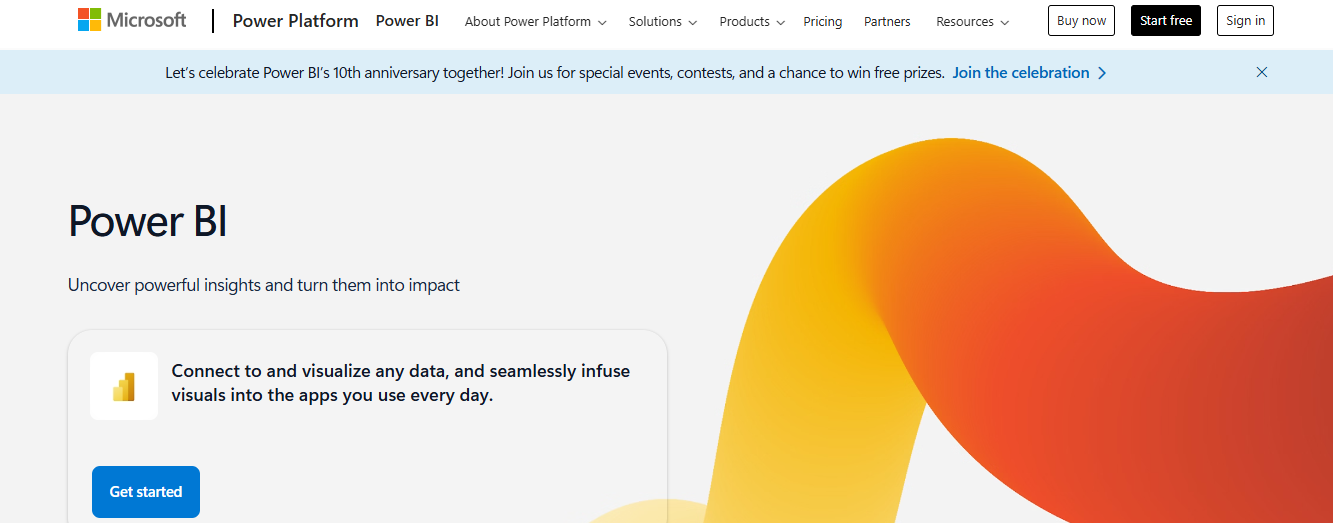Open the Partners page
Viewport: 1333px width, 523px height.
pyautogui.click(x=888, y=21)
